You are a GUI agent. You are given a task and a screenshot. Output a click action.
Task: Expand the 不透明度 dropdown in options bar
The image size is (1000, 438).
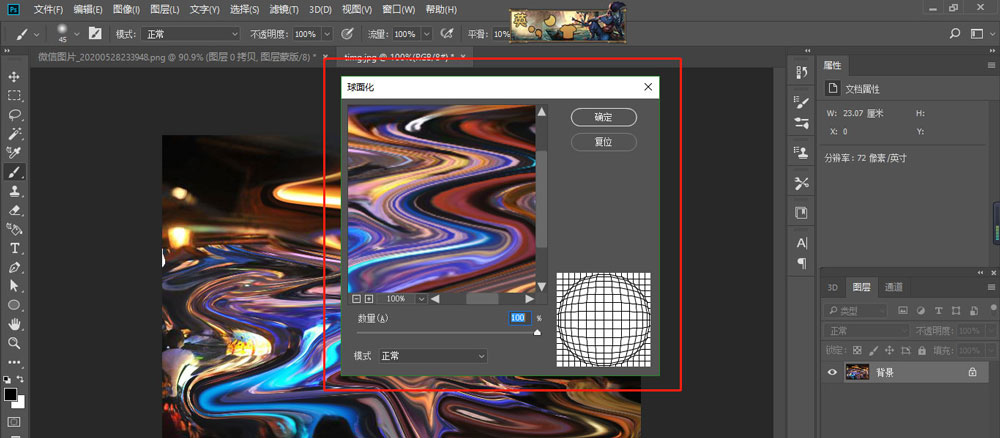(x=326, y=34)
